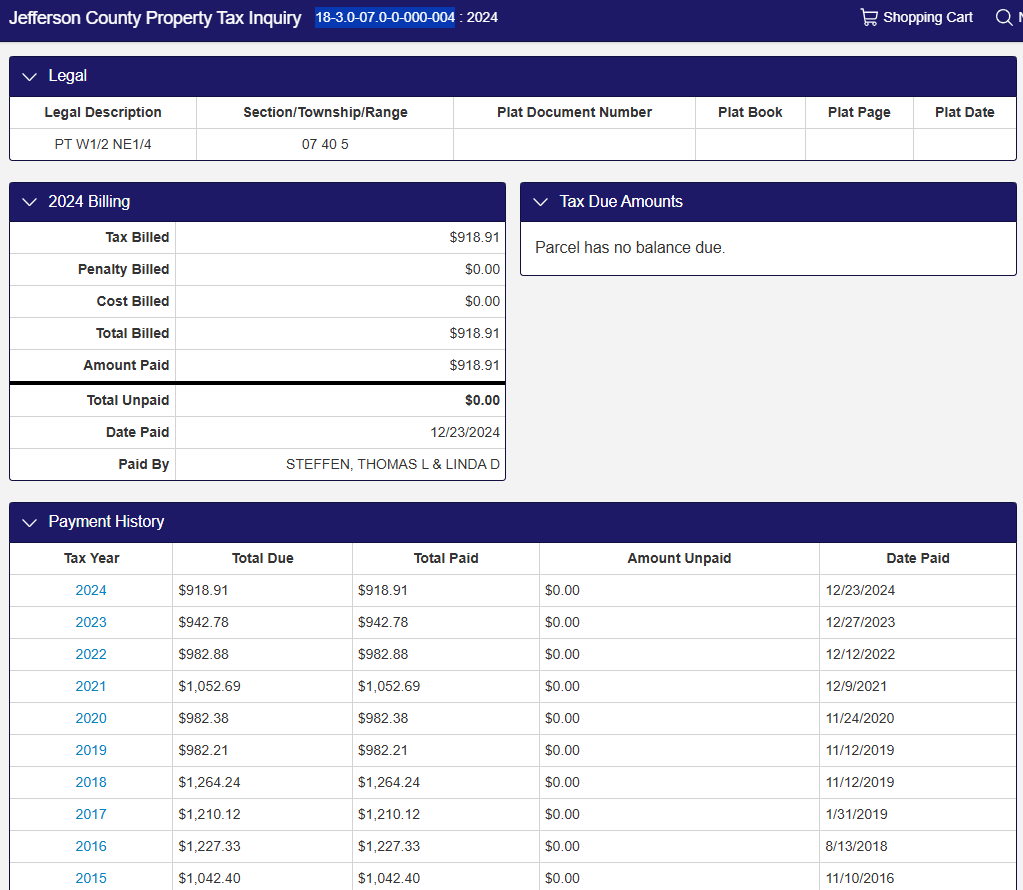
Task: Open tax year 2015 link
Action: point(90,878)
